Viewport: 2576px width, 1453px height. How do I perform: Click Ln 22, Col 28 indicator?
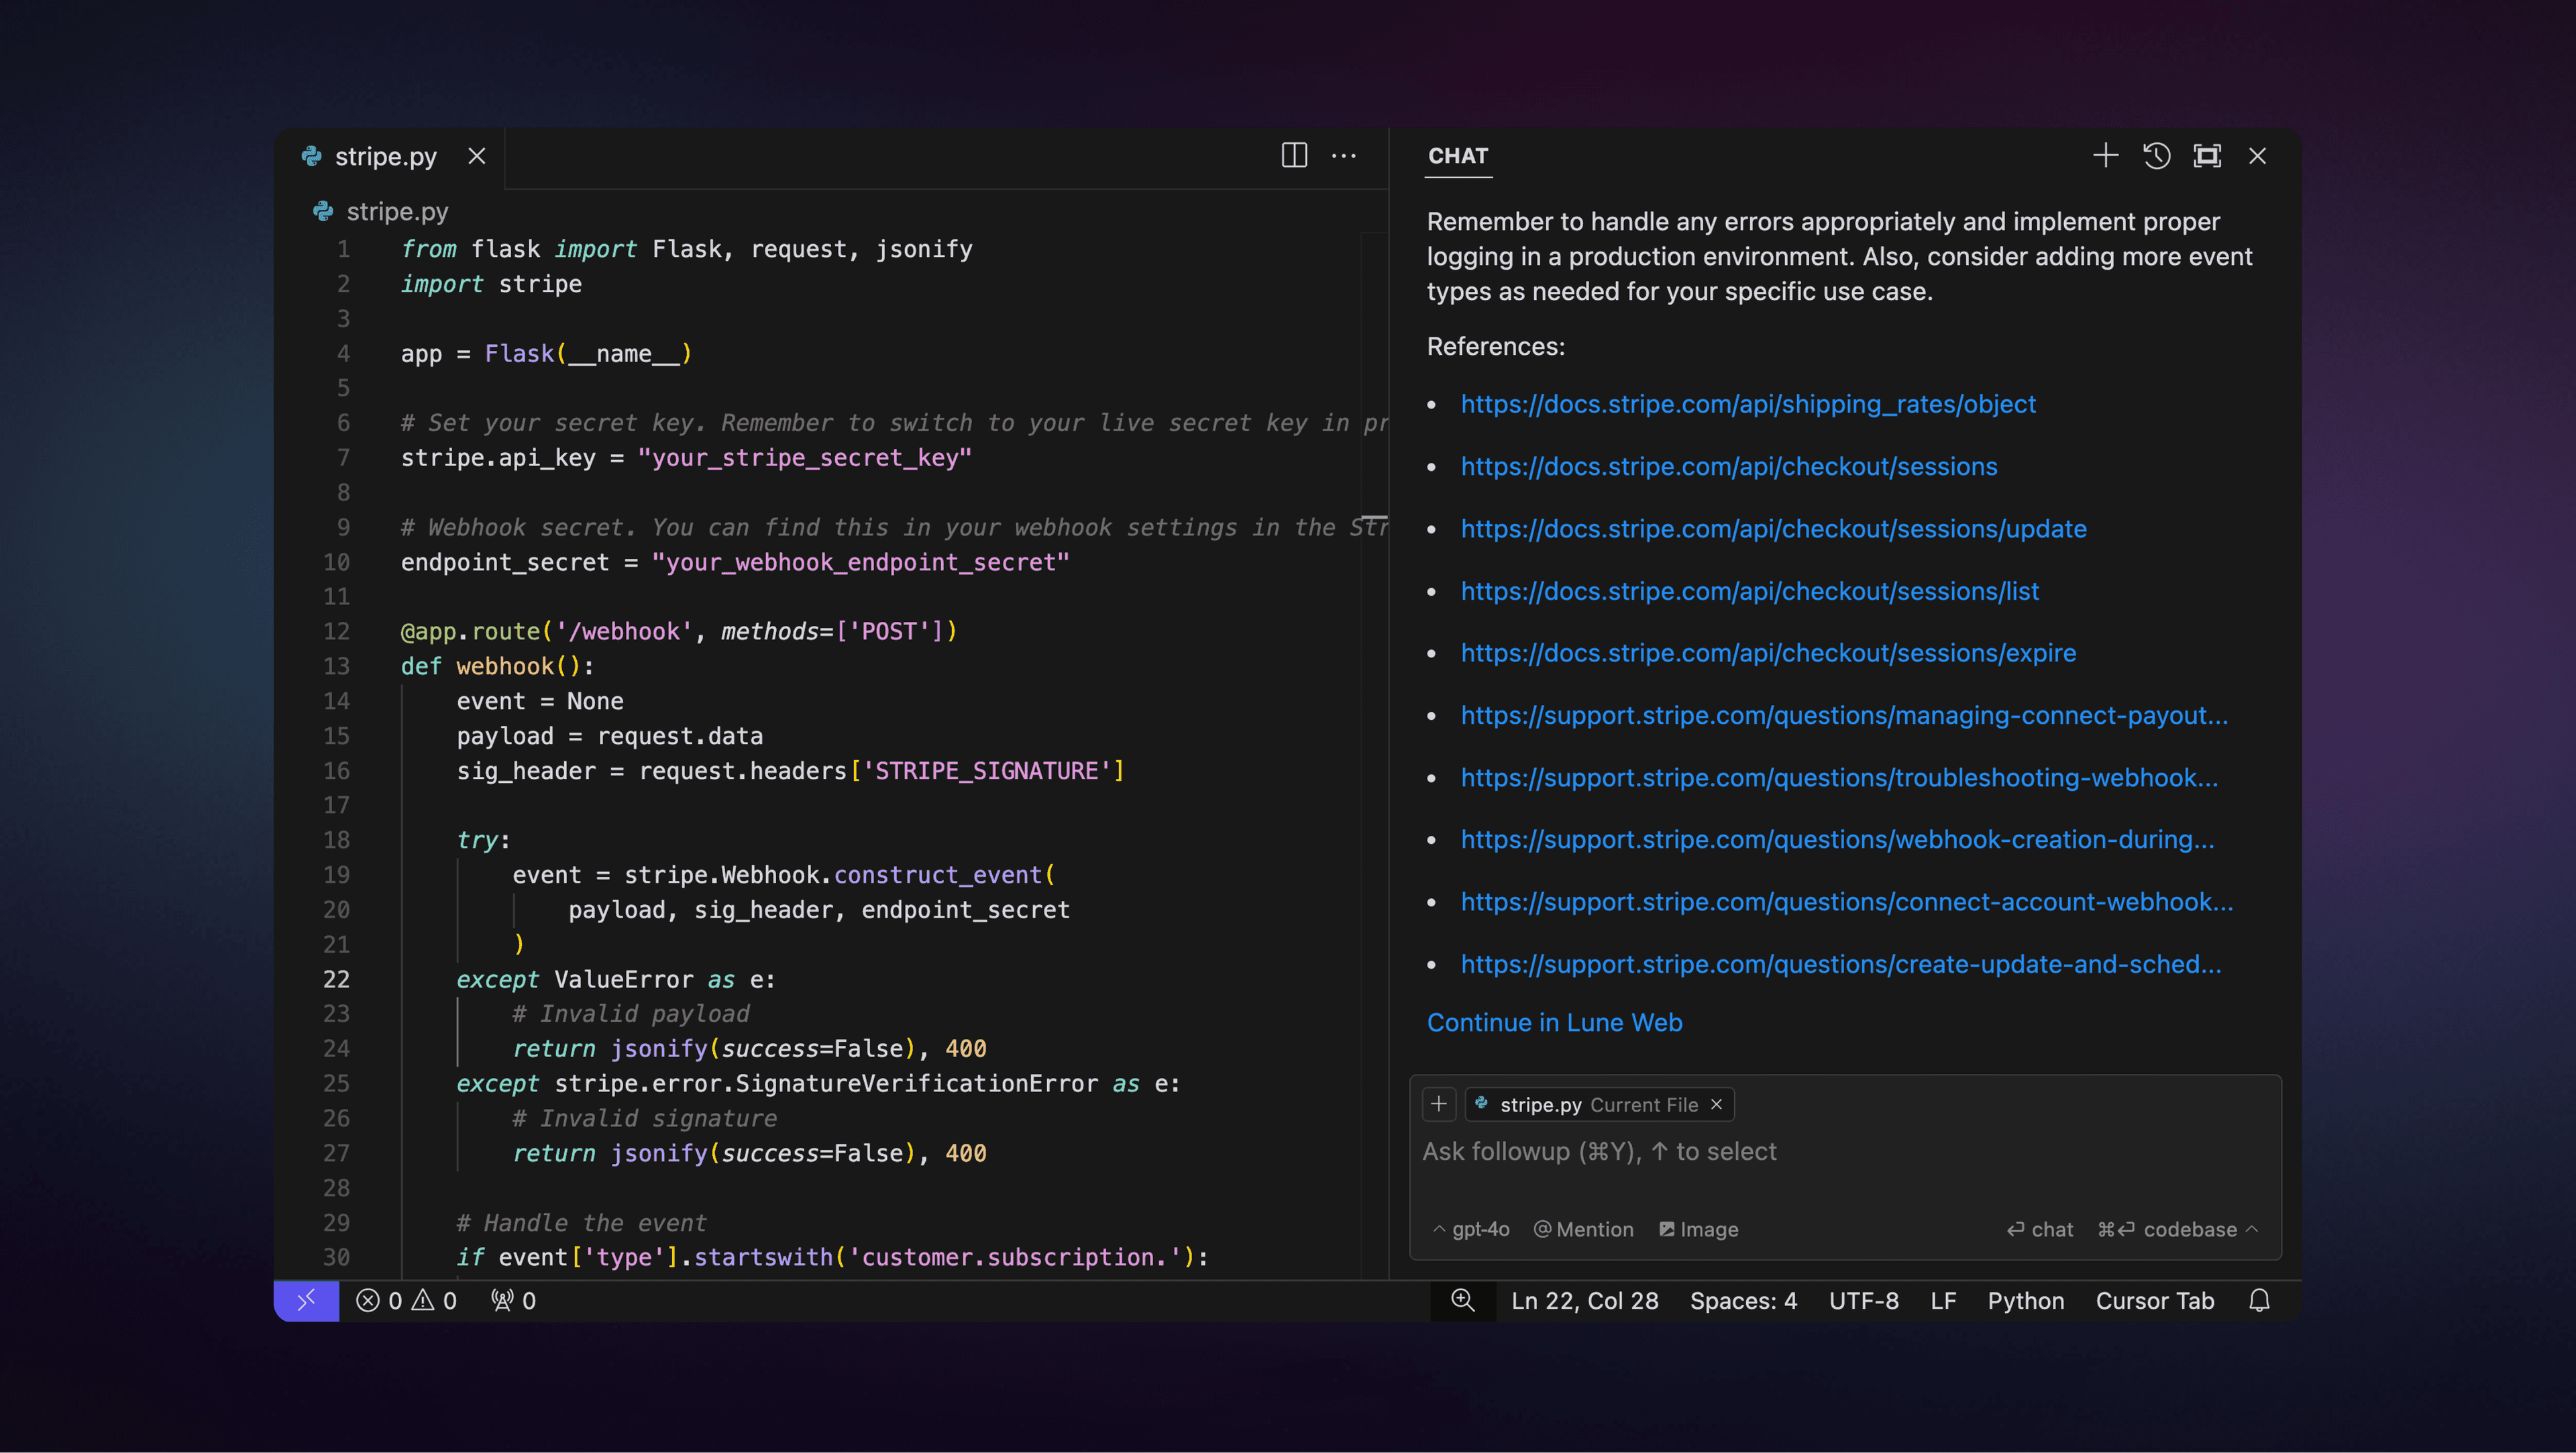tap(1584, 1301)
